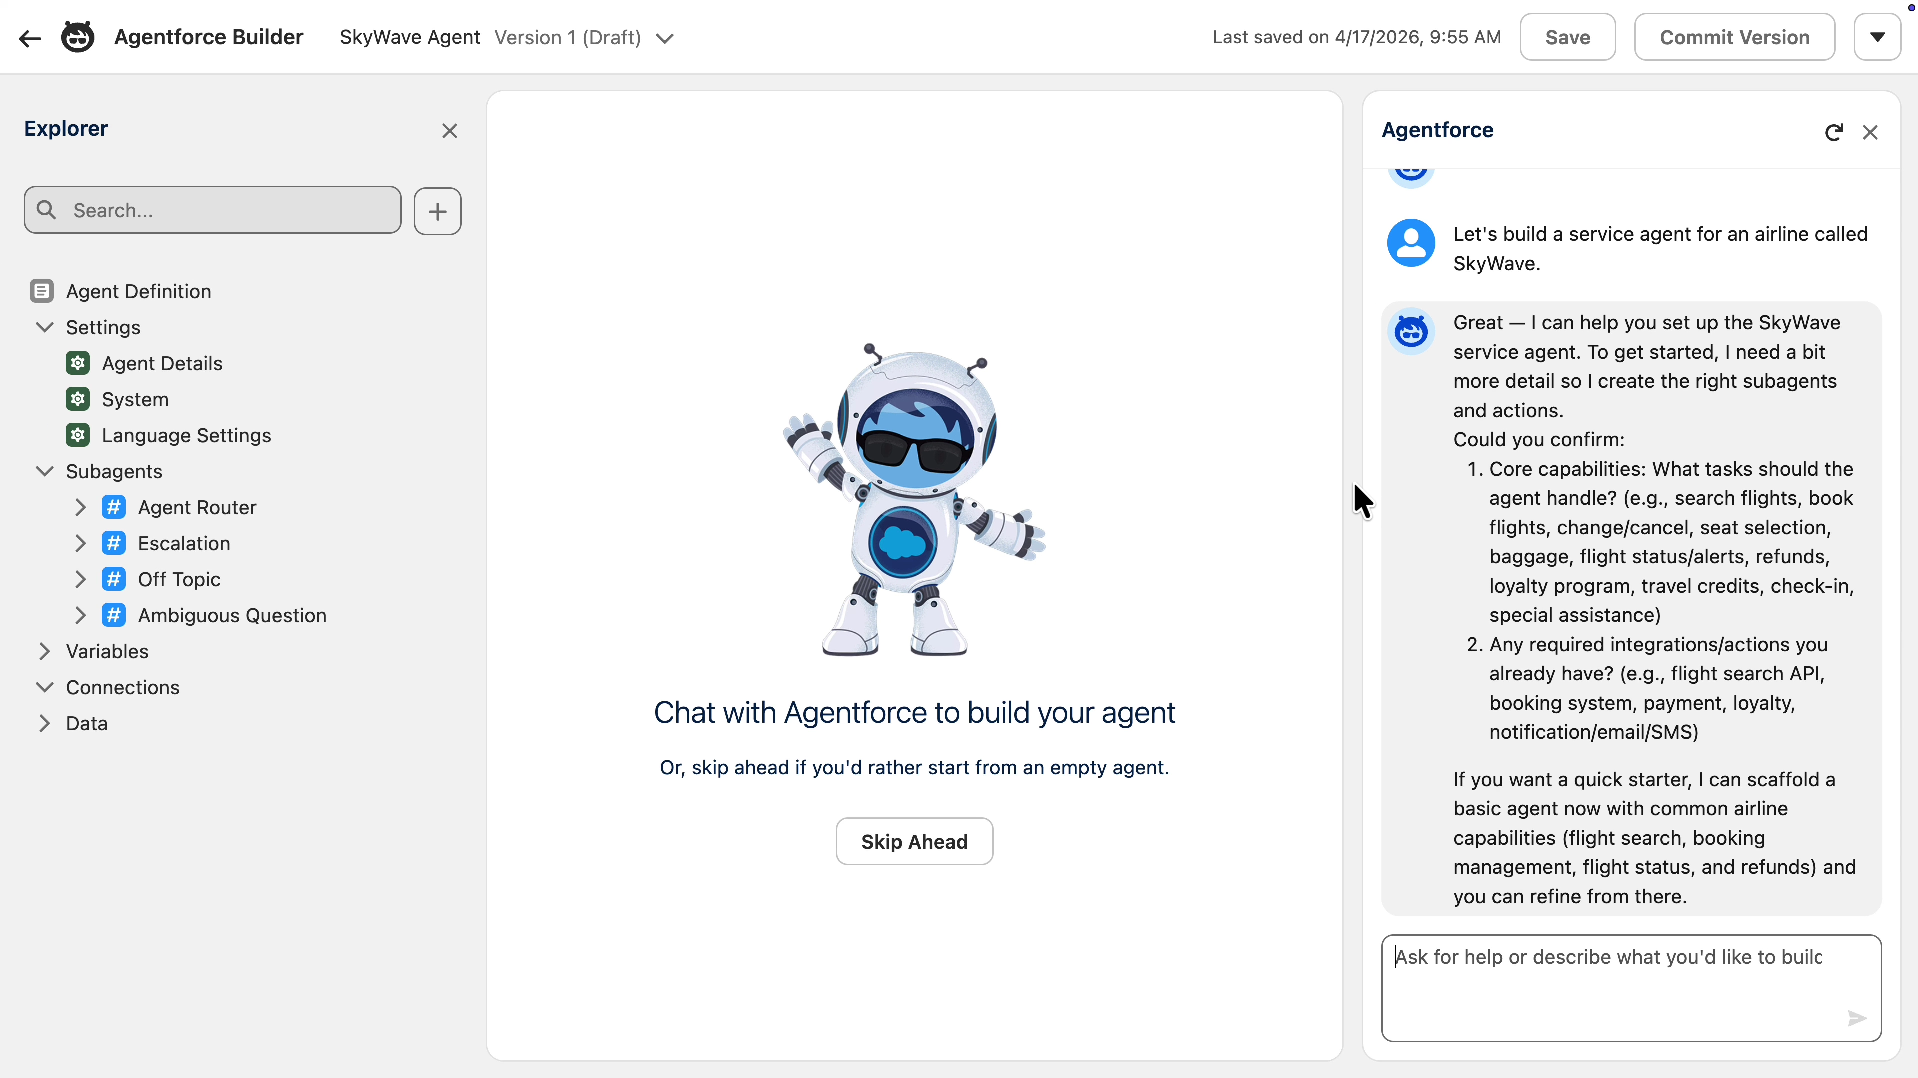Open the version dropdown next to Version 1 (Draft)
The height and width of the screenshot is (1078, 1918).
665,38
